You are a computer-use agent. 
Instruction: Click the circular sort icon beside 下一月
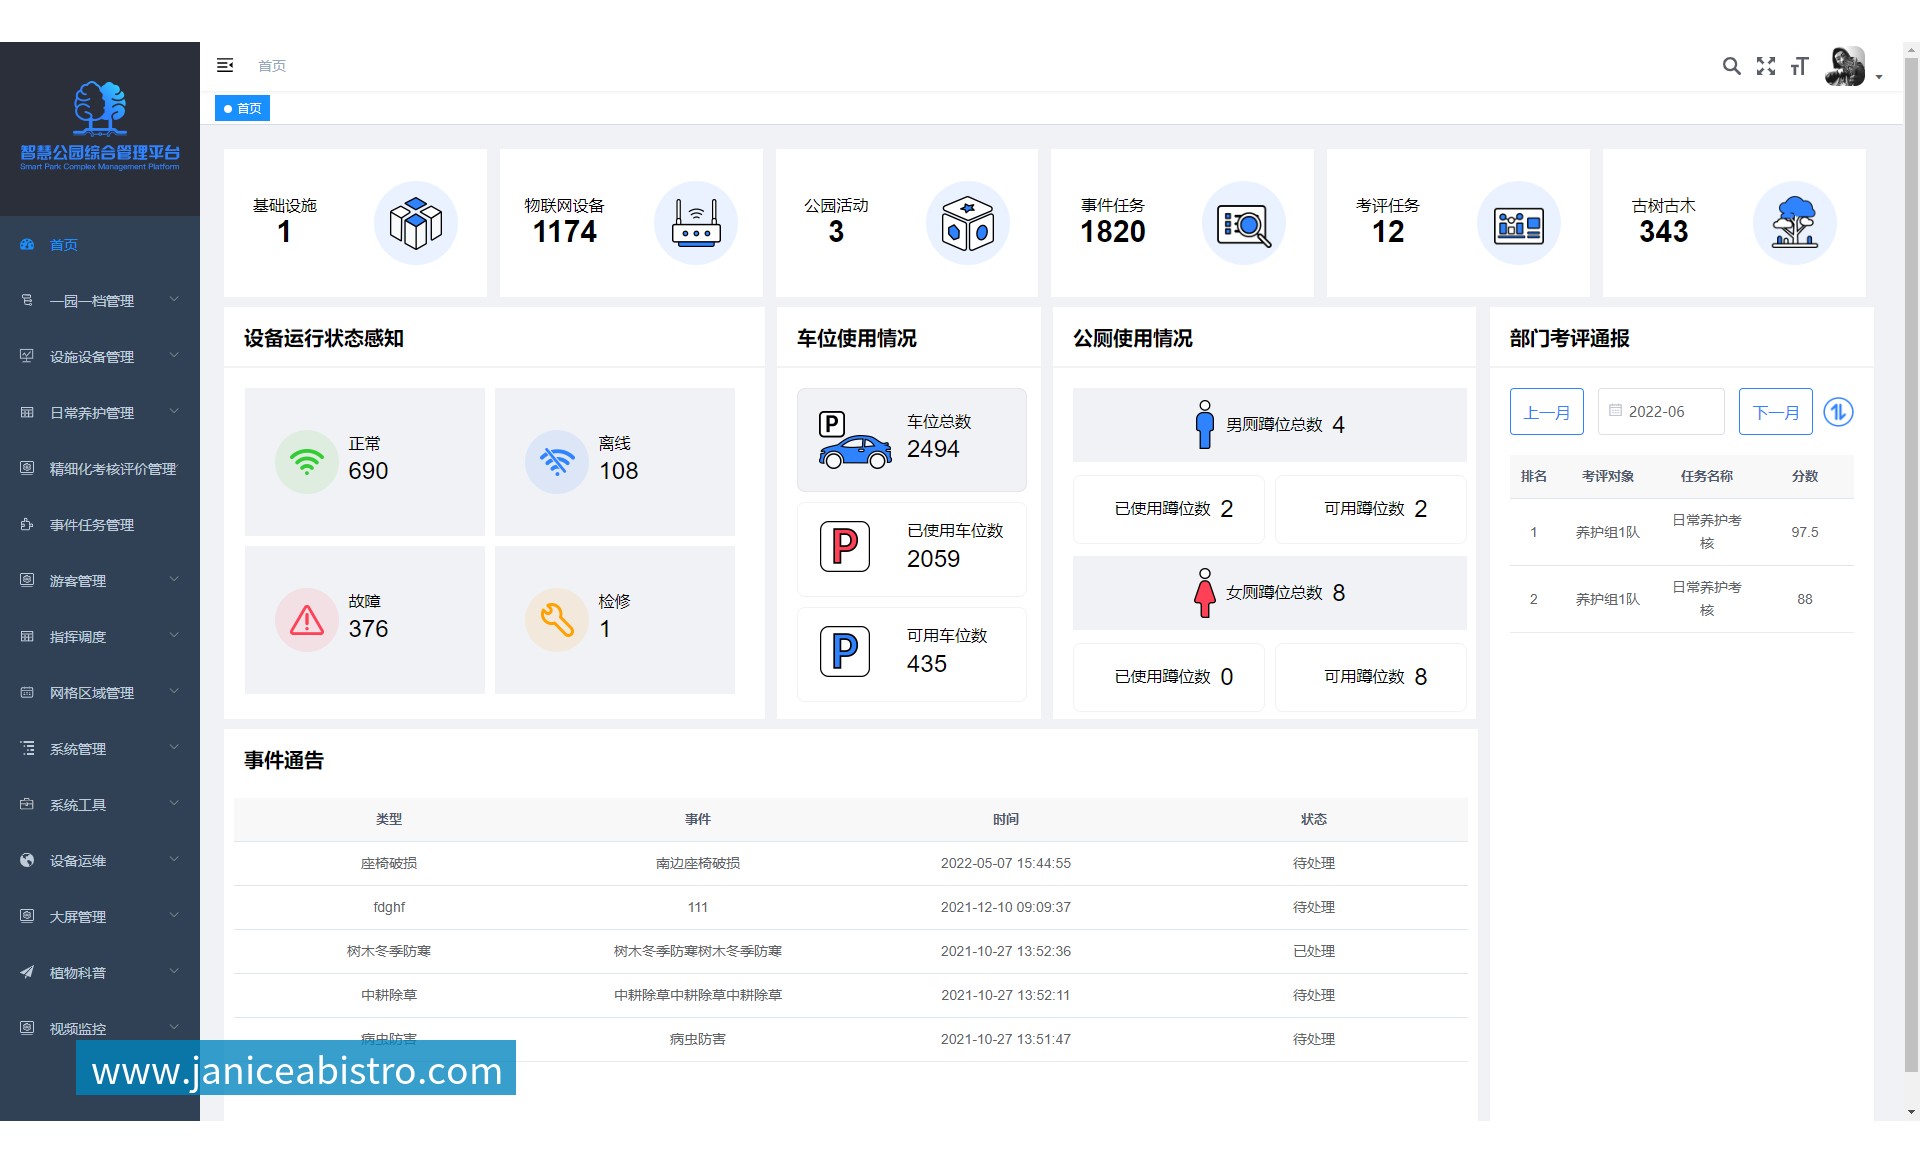[1838, 412]
